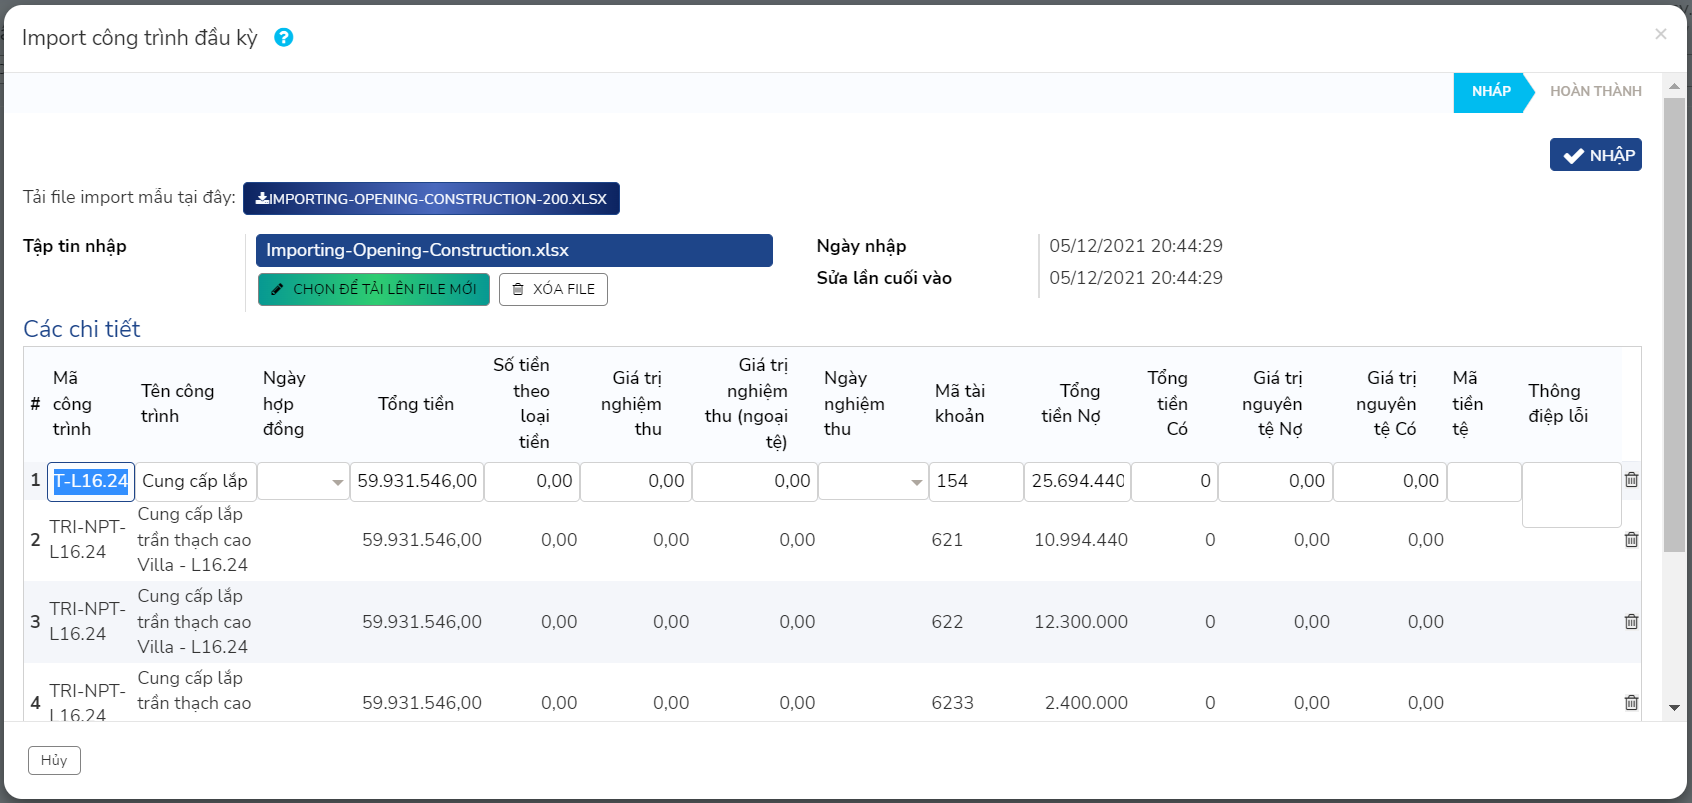Edit Tổng tiền Nợ field 25.694.440
Image resolution: width=1692 pixels, height=803 pixels.
pyautogui.click(x=1077, y=481)
